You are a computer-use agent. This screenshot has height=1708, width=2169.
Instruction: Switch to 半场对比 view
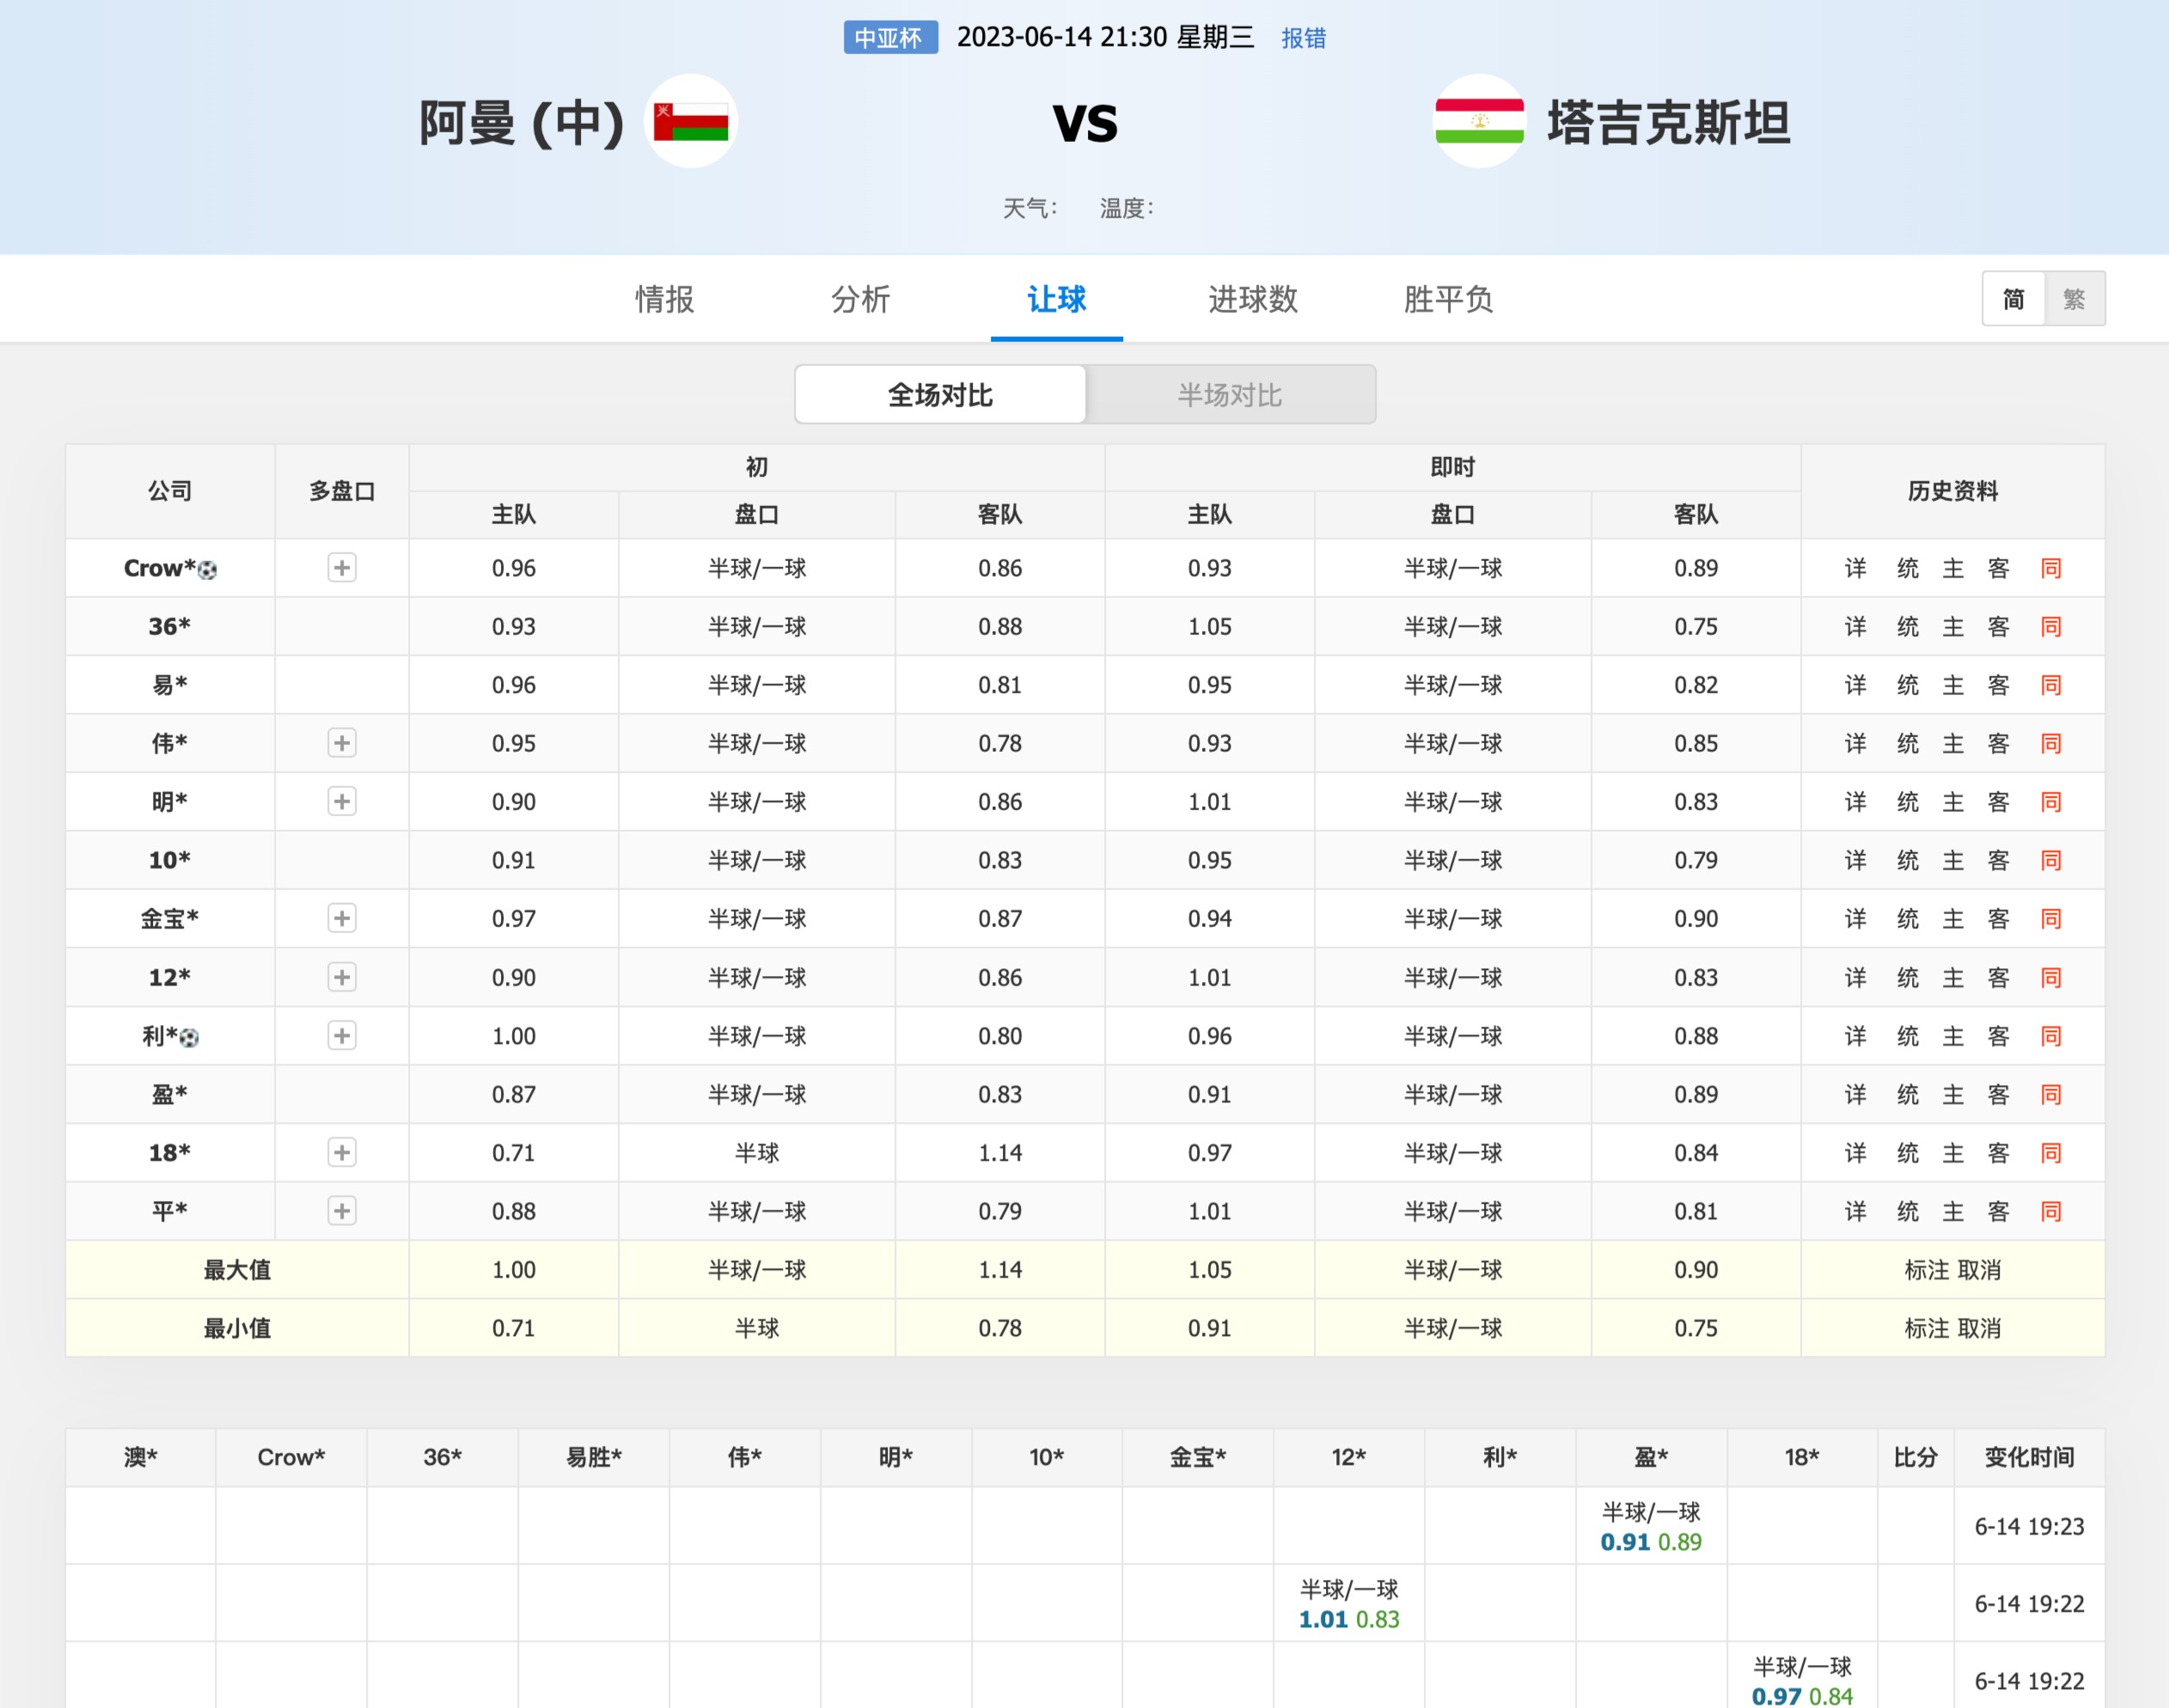click(x=1230, y=395)
